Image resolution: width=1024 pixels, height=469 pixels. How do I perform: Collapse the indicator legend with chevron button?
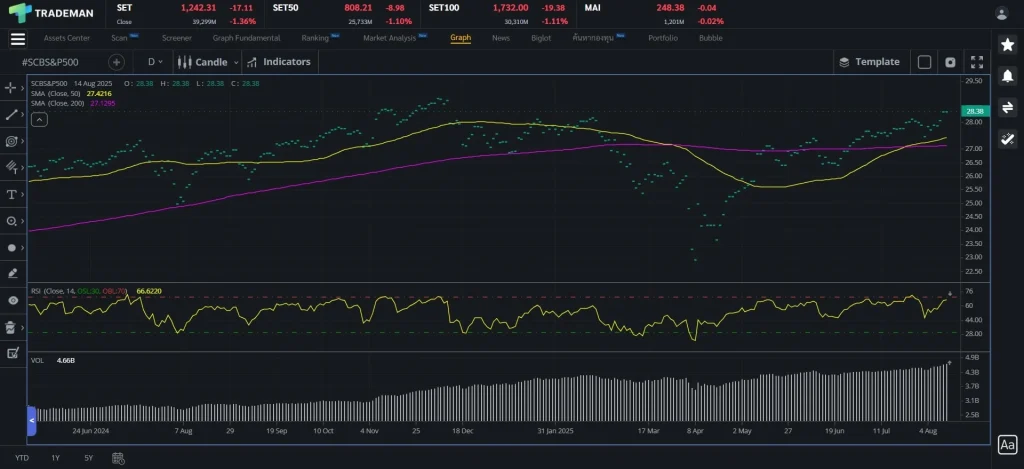[39, 120]
